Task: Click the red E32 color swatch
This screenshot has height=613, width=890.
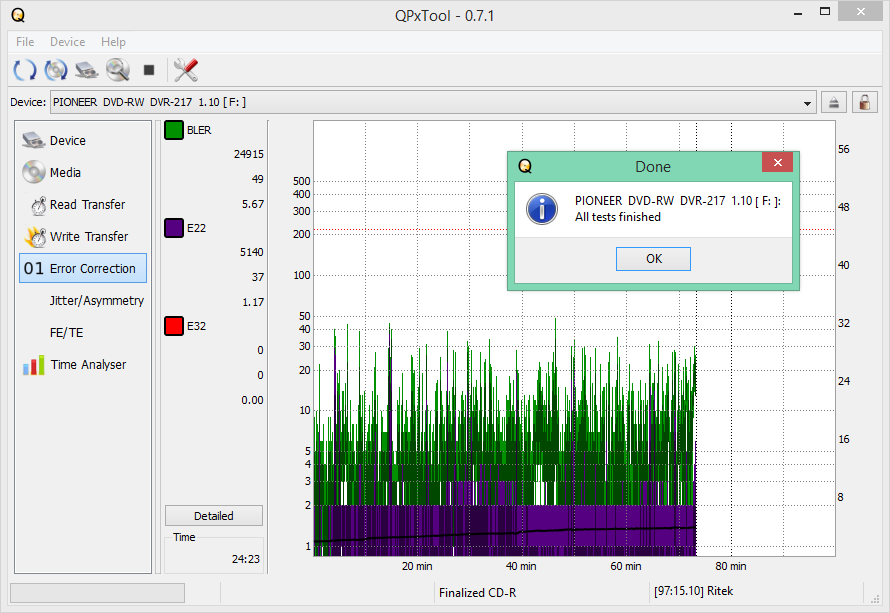Action: 174,326
